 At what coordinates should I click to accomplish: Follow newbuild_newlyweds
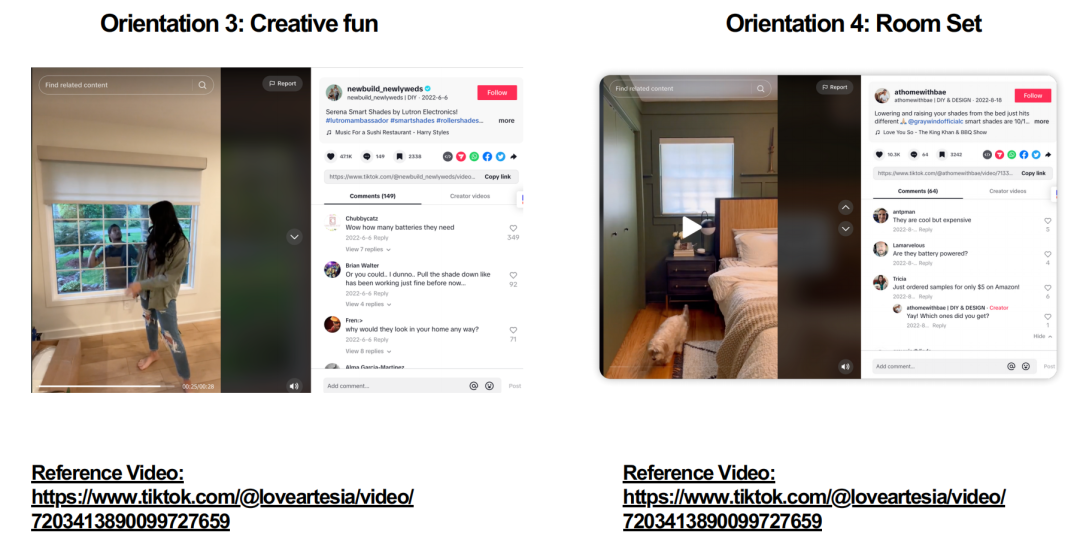point(497,92)
